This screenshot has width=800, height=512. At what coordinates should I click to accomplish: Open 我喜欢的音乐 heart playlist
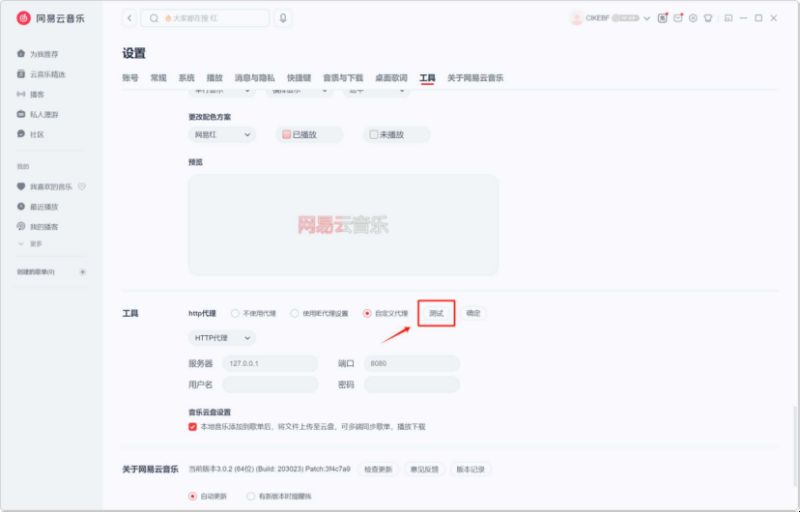pyautogui.click(x=45, y=187)
